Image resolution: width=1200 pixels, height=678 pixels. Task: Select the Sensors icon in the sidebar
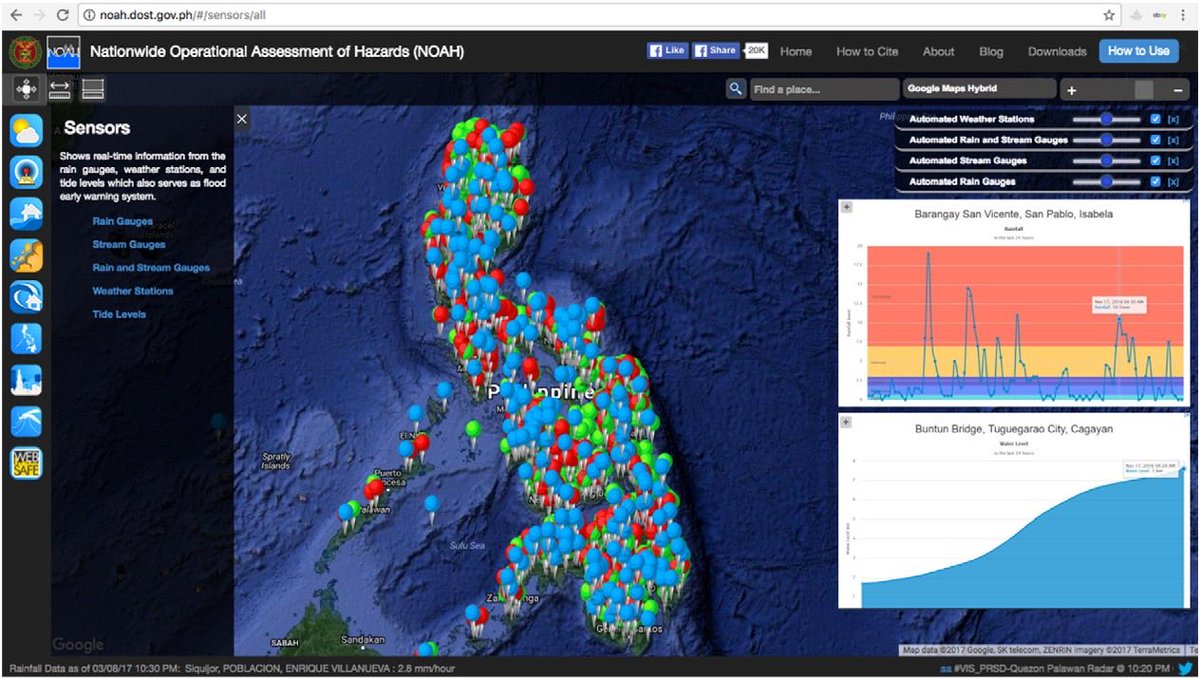click(25, 171)
